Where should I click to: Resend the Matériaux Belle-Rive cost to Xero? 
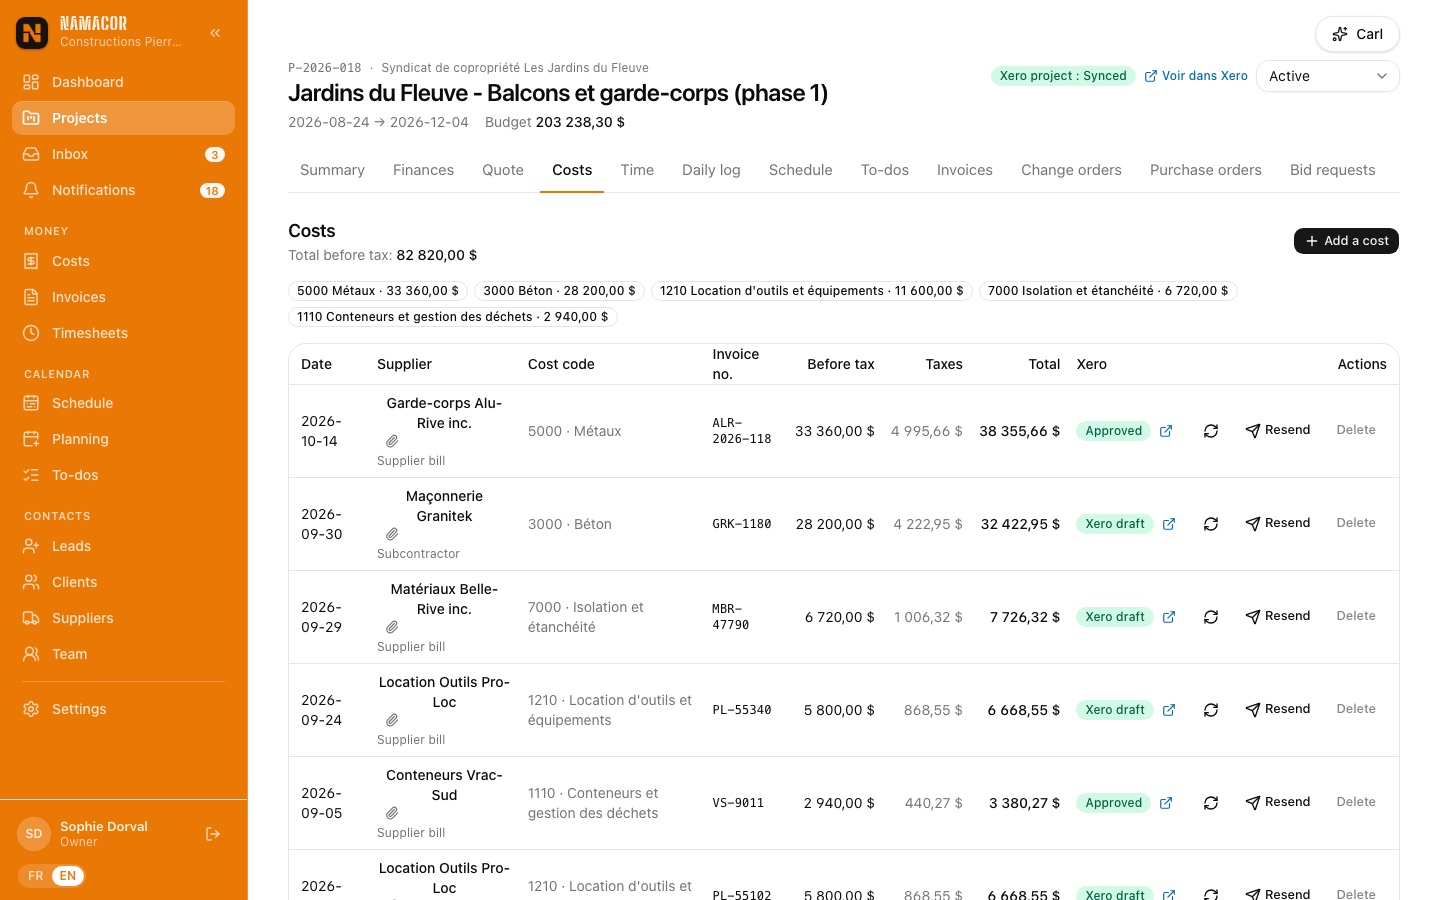point(1278,616)
